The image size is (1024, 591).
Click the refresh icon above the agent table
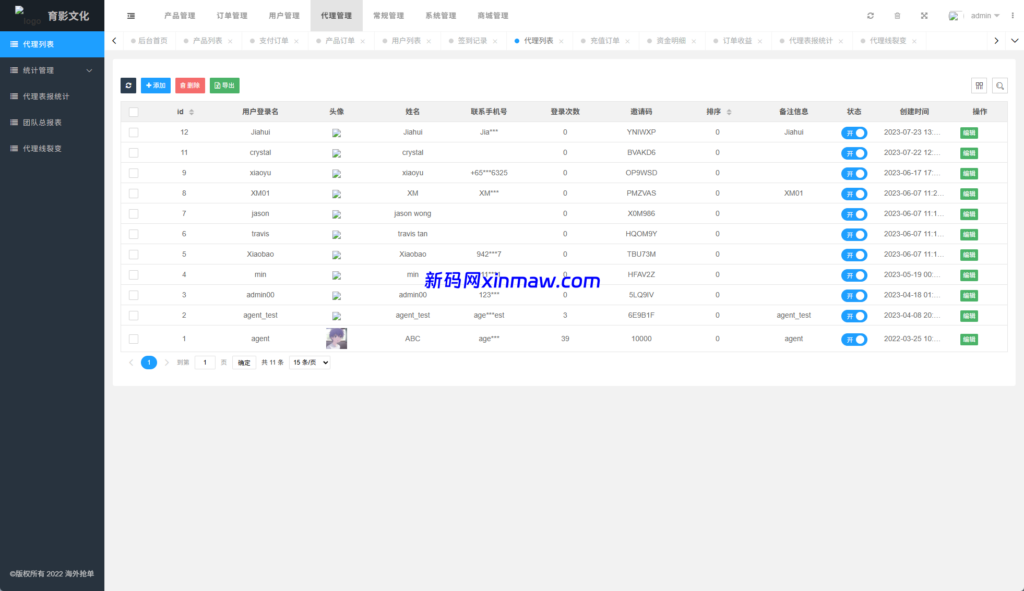tap(128, 85)
